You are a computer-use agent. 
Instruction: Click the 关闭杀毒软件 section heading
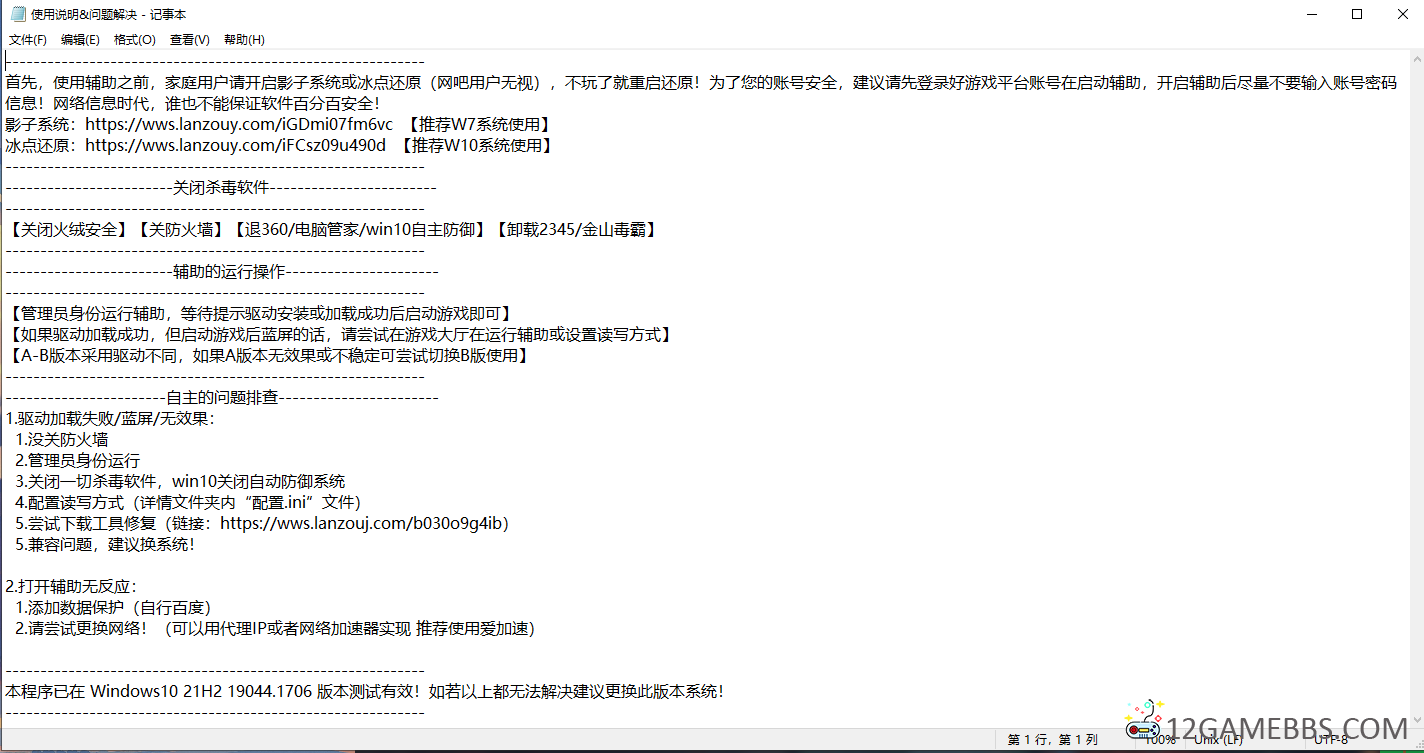(x=221, y=188)
